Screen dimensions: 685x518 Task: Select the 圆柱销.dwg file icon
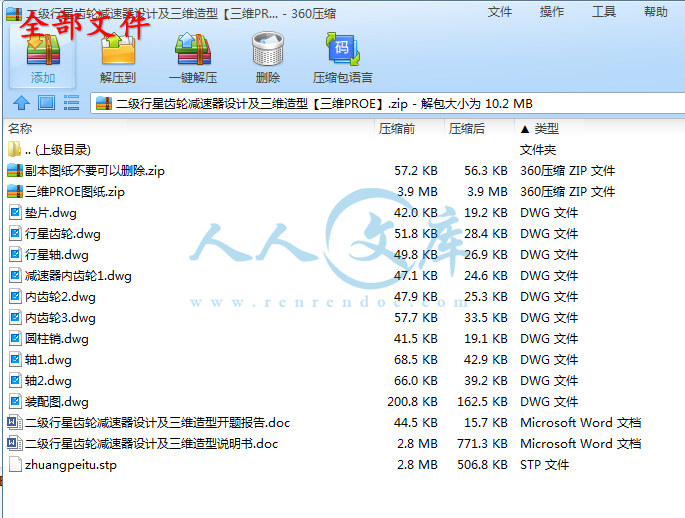pyautogui.click(x=15, y=338)
